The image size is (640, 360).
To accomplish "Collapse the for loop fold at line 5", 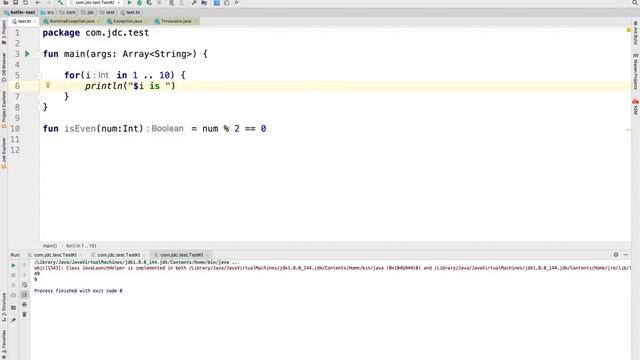I will click(x=40, y=75).
